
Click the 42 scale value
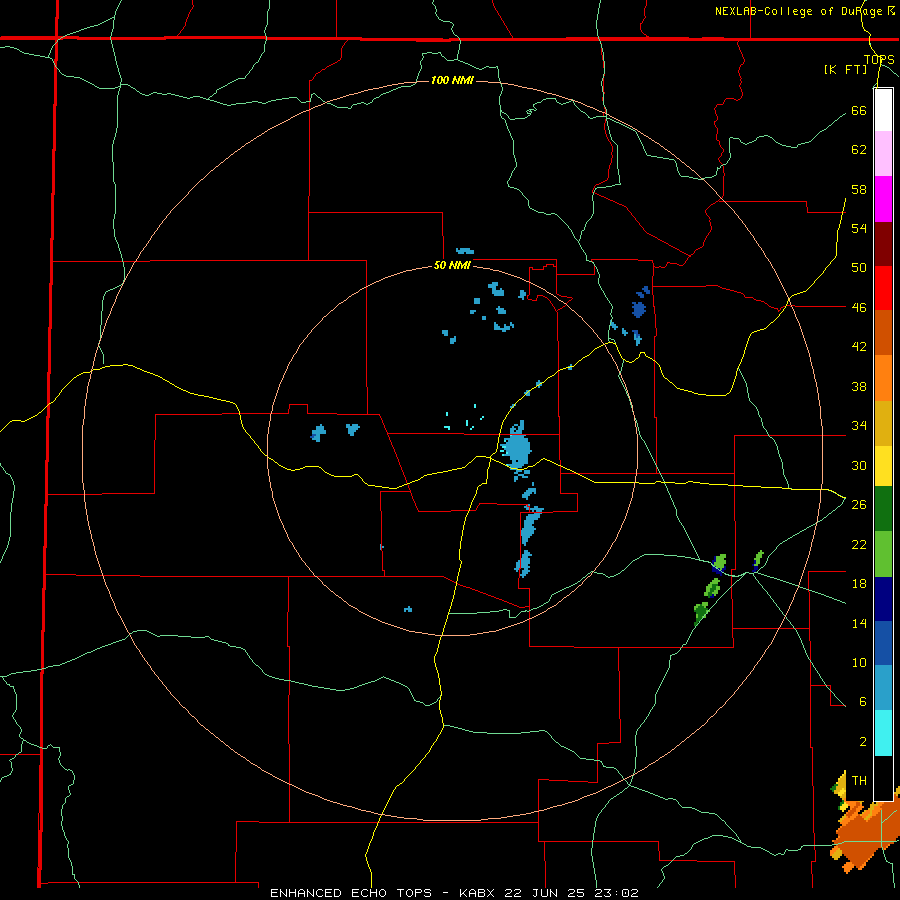coord(859,347)
